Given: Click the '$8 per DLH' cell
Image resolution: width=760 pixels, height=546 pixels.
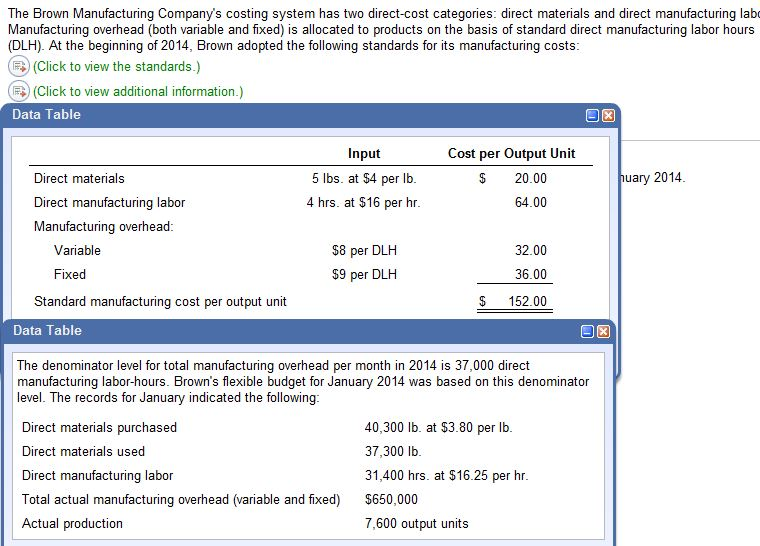Looking at the screenshot, I should click(364, 250).
